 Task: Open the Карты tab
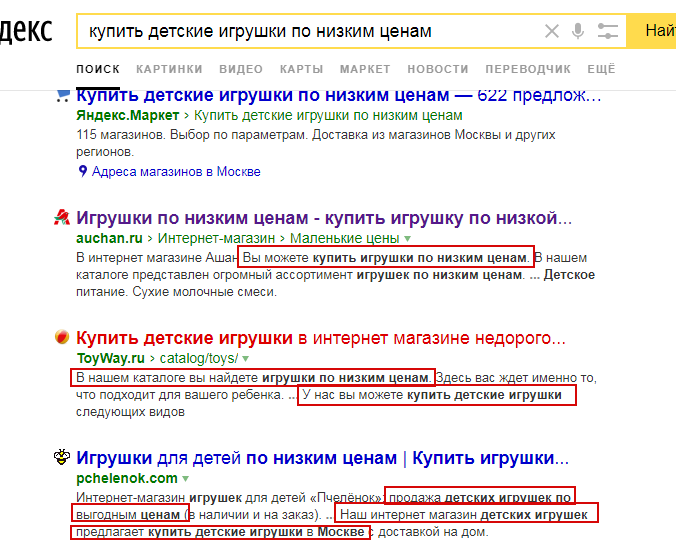(301, 69)
